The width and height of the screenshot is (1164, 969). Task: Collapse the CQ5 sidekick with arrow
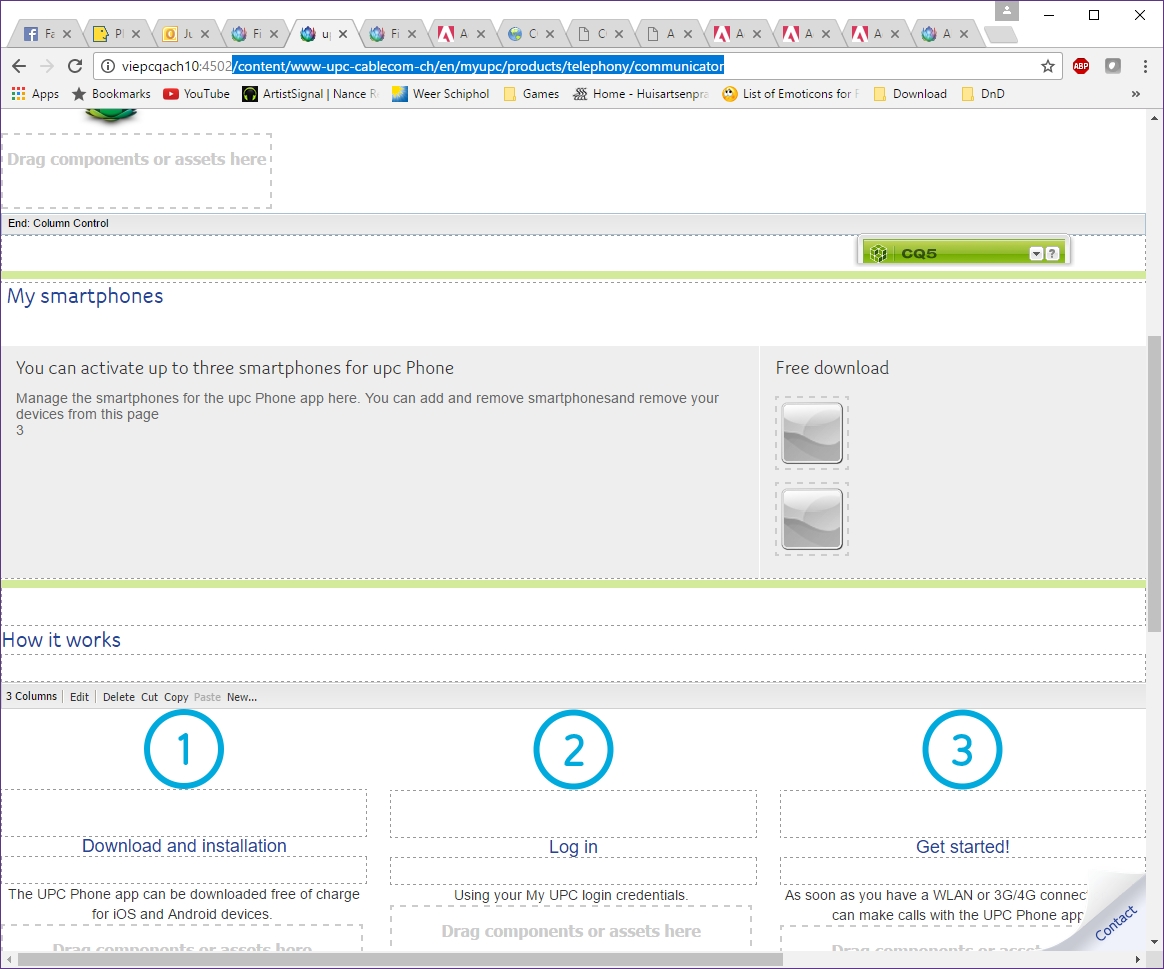pyautogui.click(x=1036, y=254)
